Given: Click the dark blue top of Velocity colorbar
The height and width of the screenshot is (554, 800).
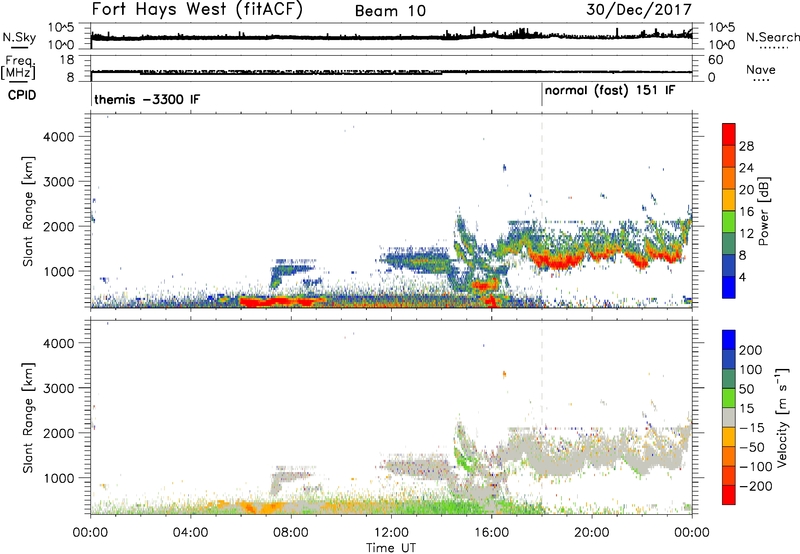Looking at the screenshot, I should coord(729,340).
